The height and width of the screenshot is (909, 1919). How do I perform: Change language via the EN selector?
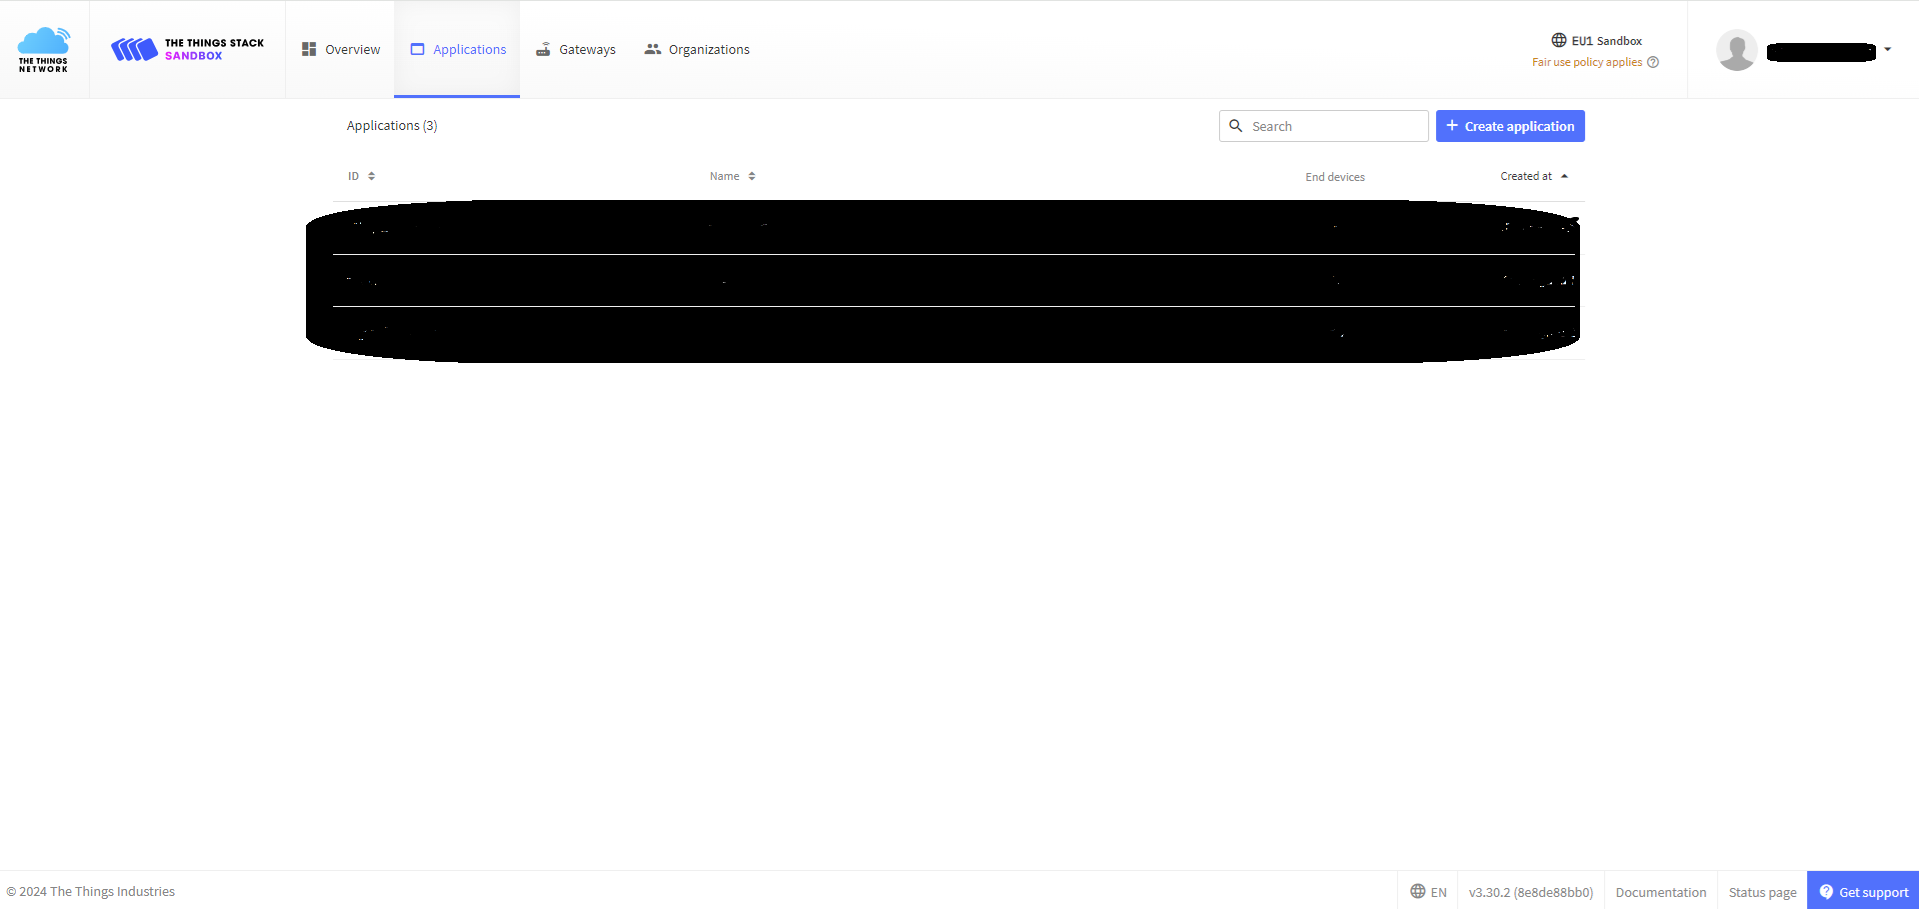[1428, 892]
